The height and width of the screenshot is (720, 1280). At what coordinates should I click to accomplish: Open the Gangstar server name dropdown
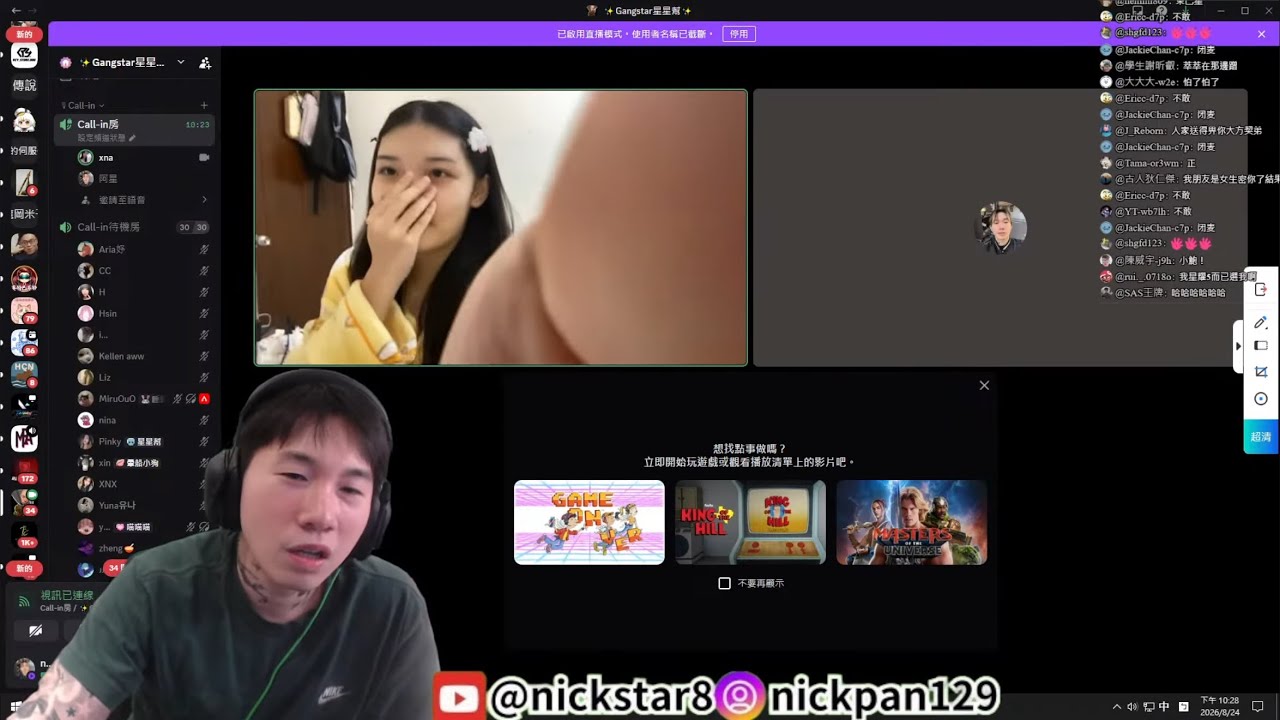[181, 62]
